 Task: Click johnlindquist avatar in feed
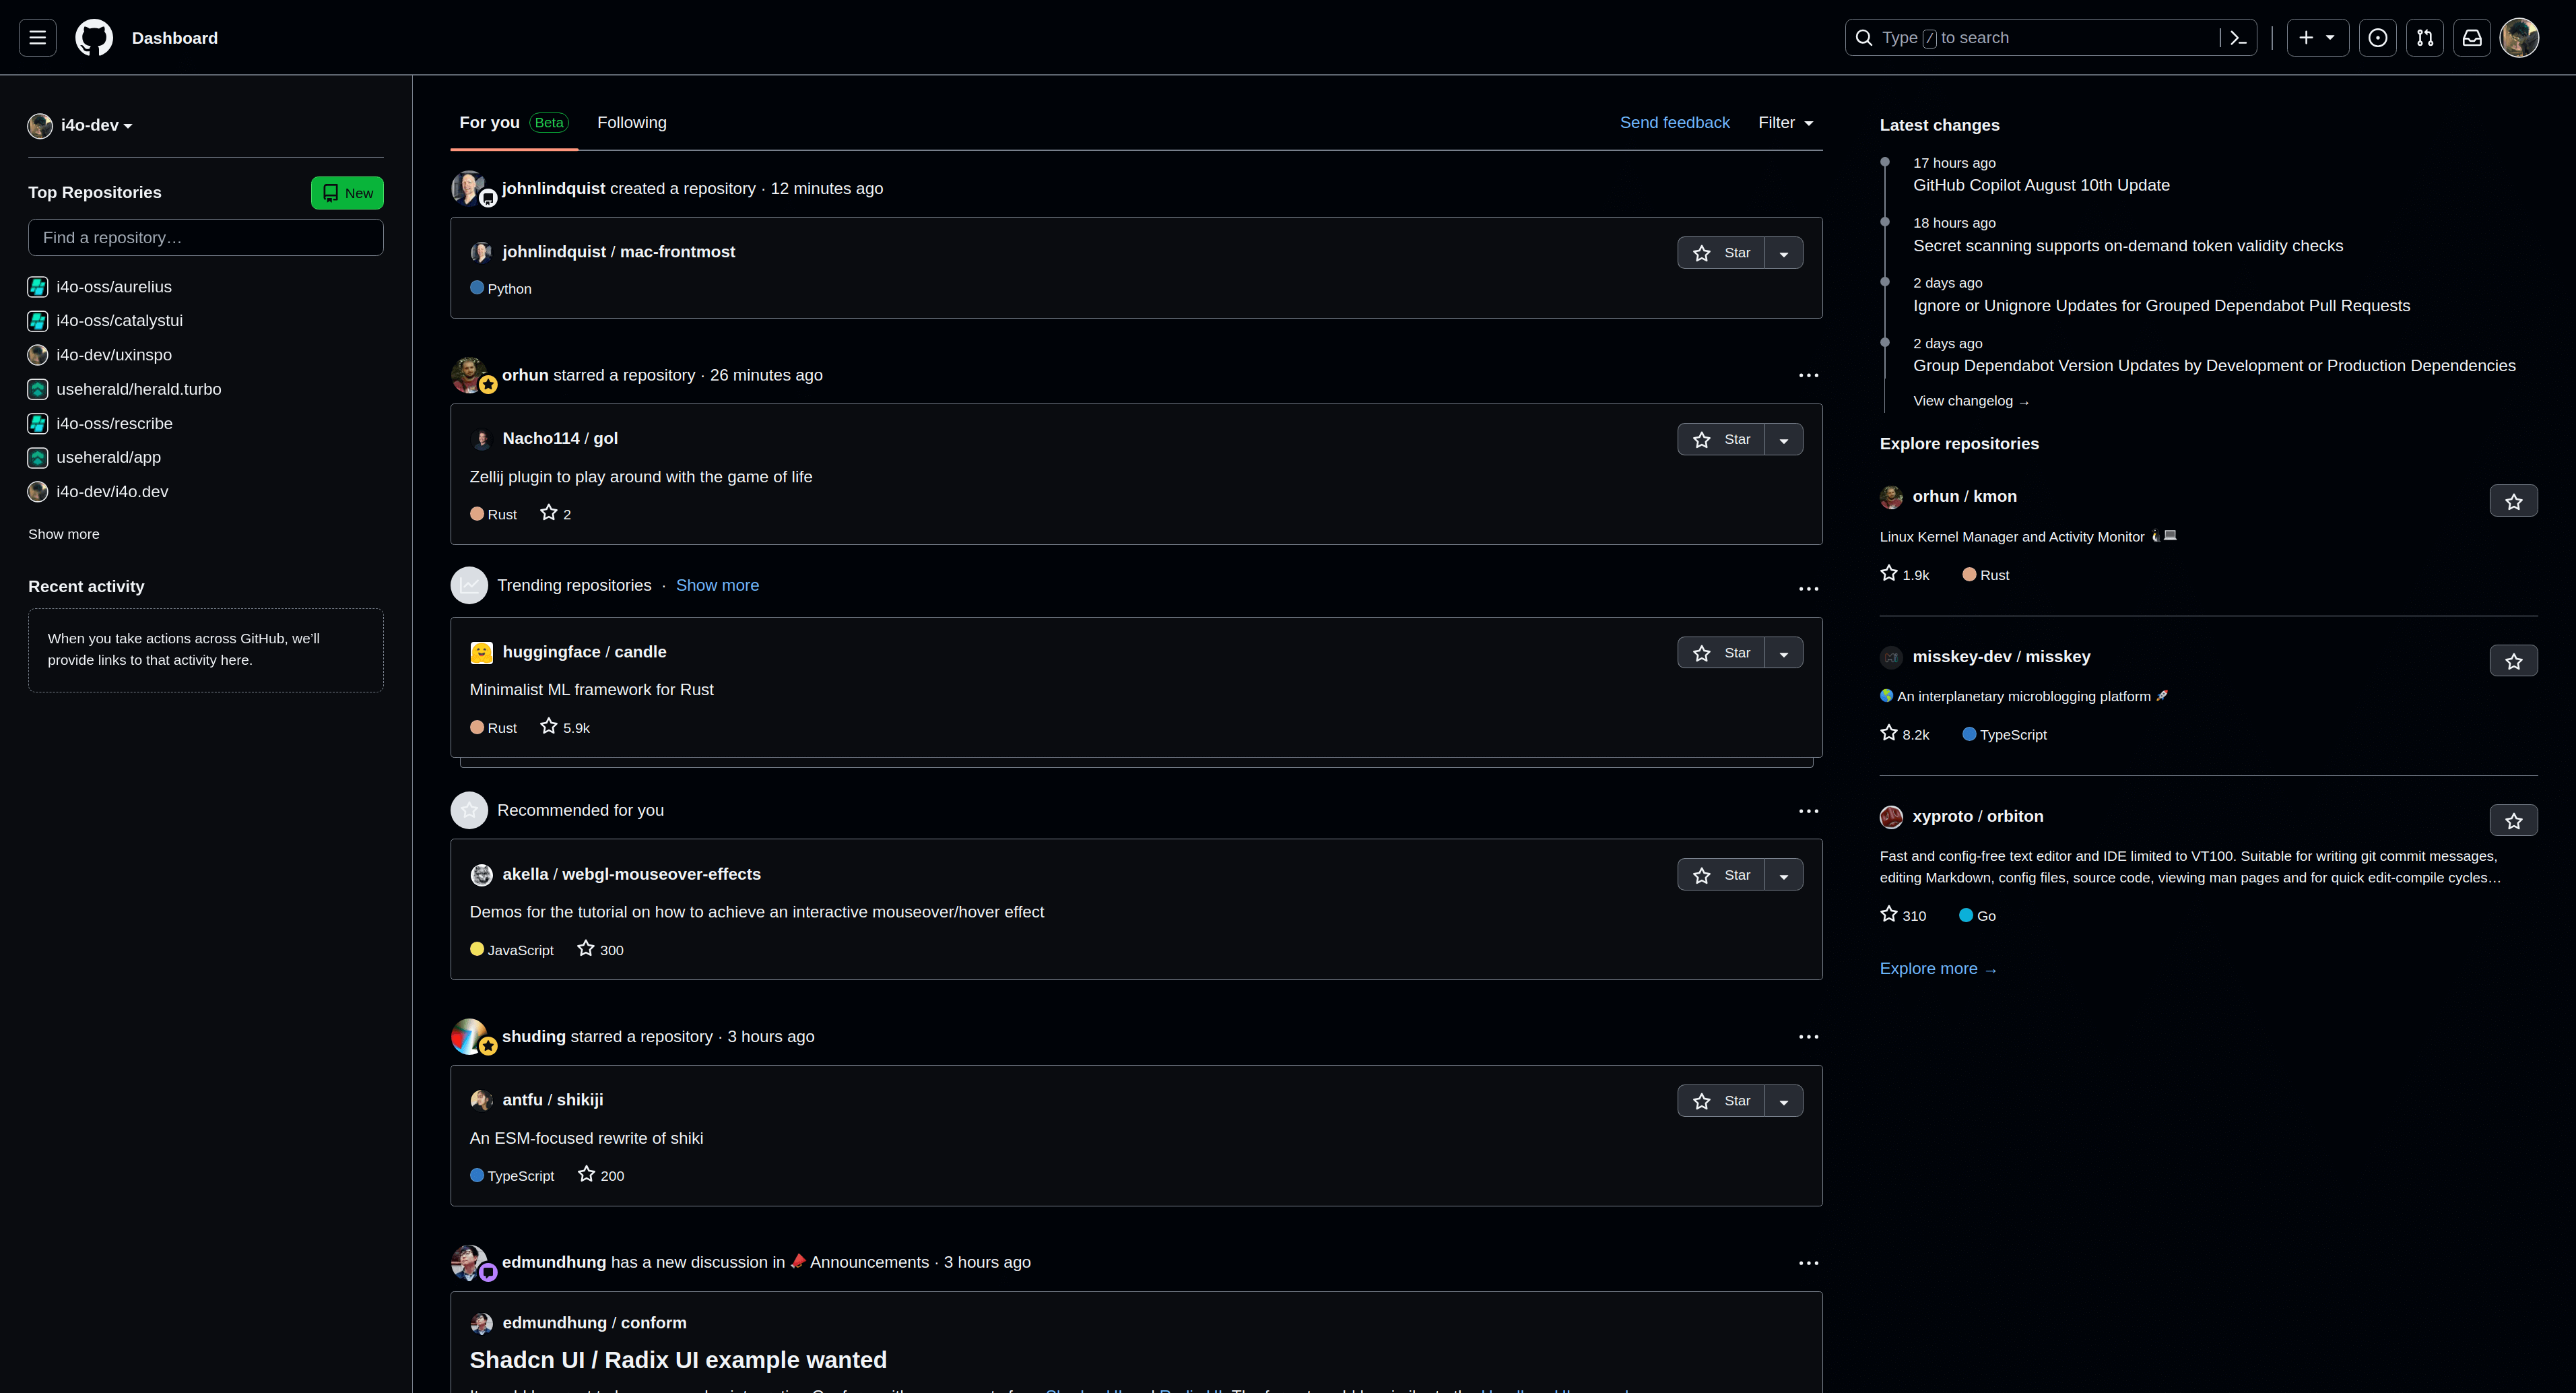coord(469,188)
